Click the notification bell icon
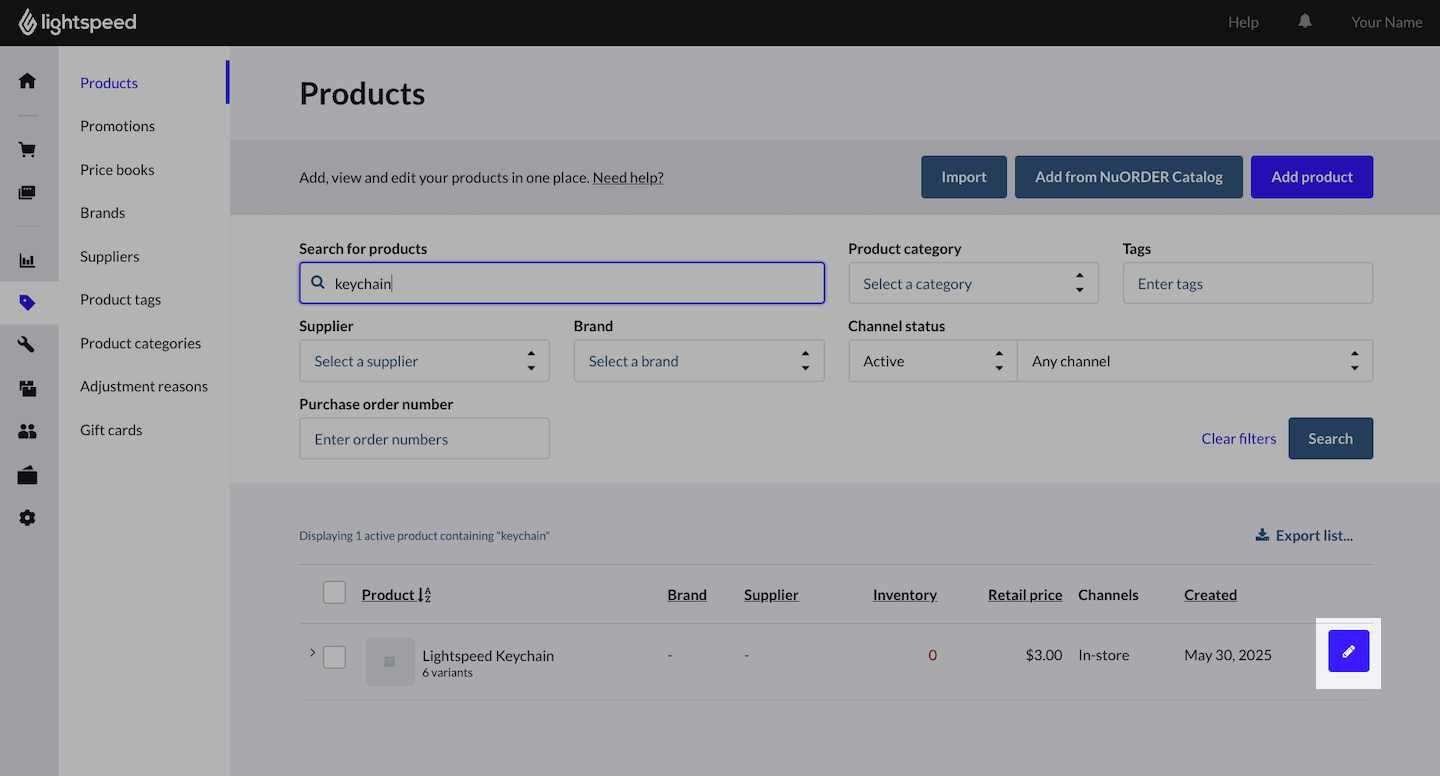 click(x=1305, y=21)
